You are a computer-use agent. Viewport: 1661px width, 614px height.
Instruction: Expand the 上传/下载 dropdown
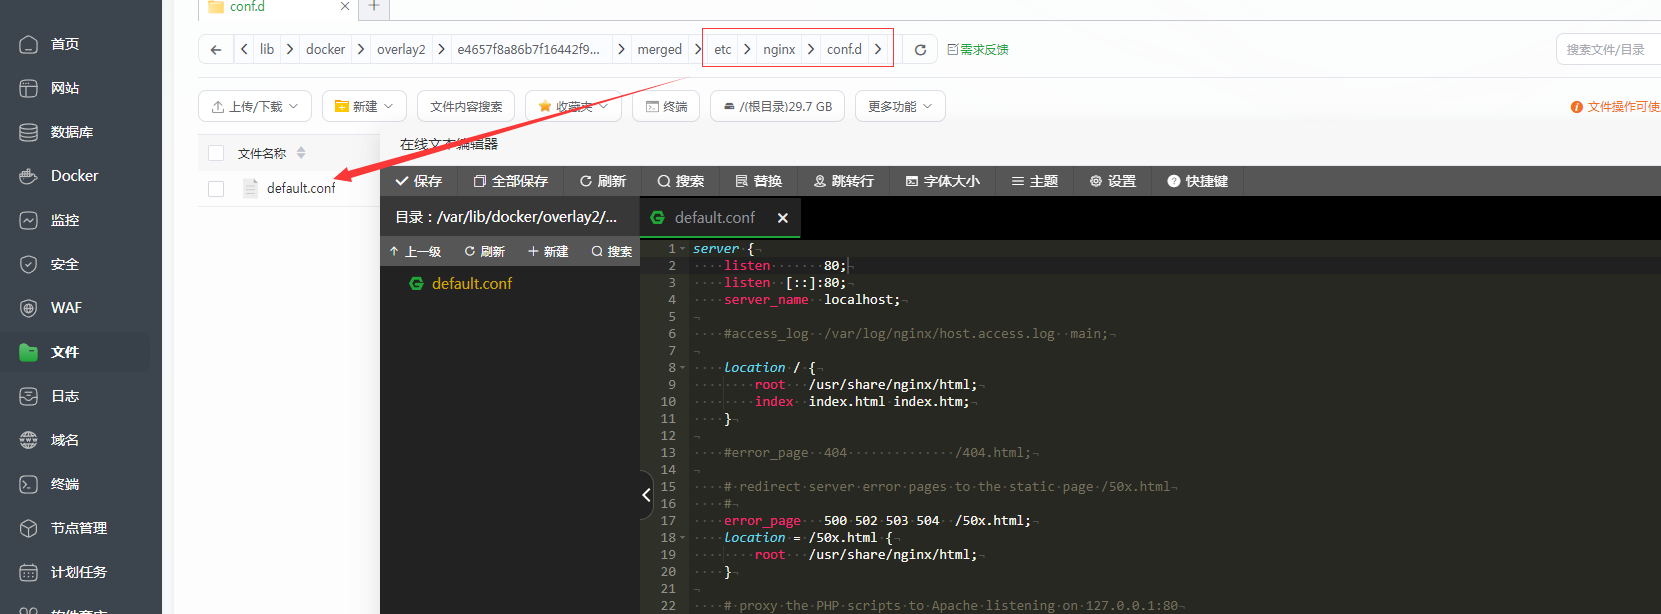click(x=255, y=106)
